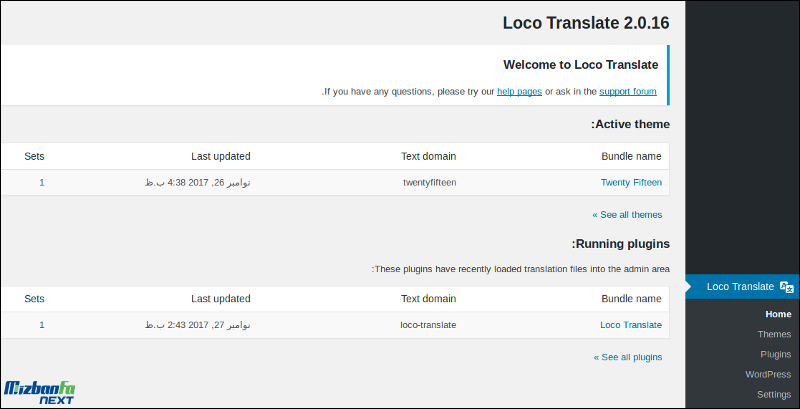This screenshot has height=409, width=800.
Task: Click the See all themes link
Action: 627,215
